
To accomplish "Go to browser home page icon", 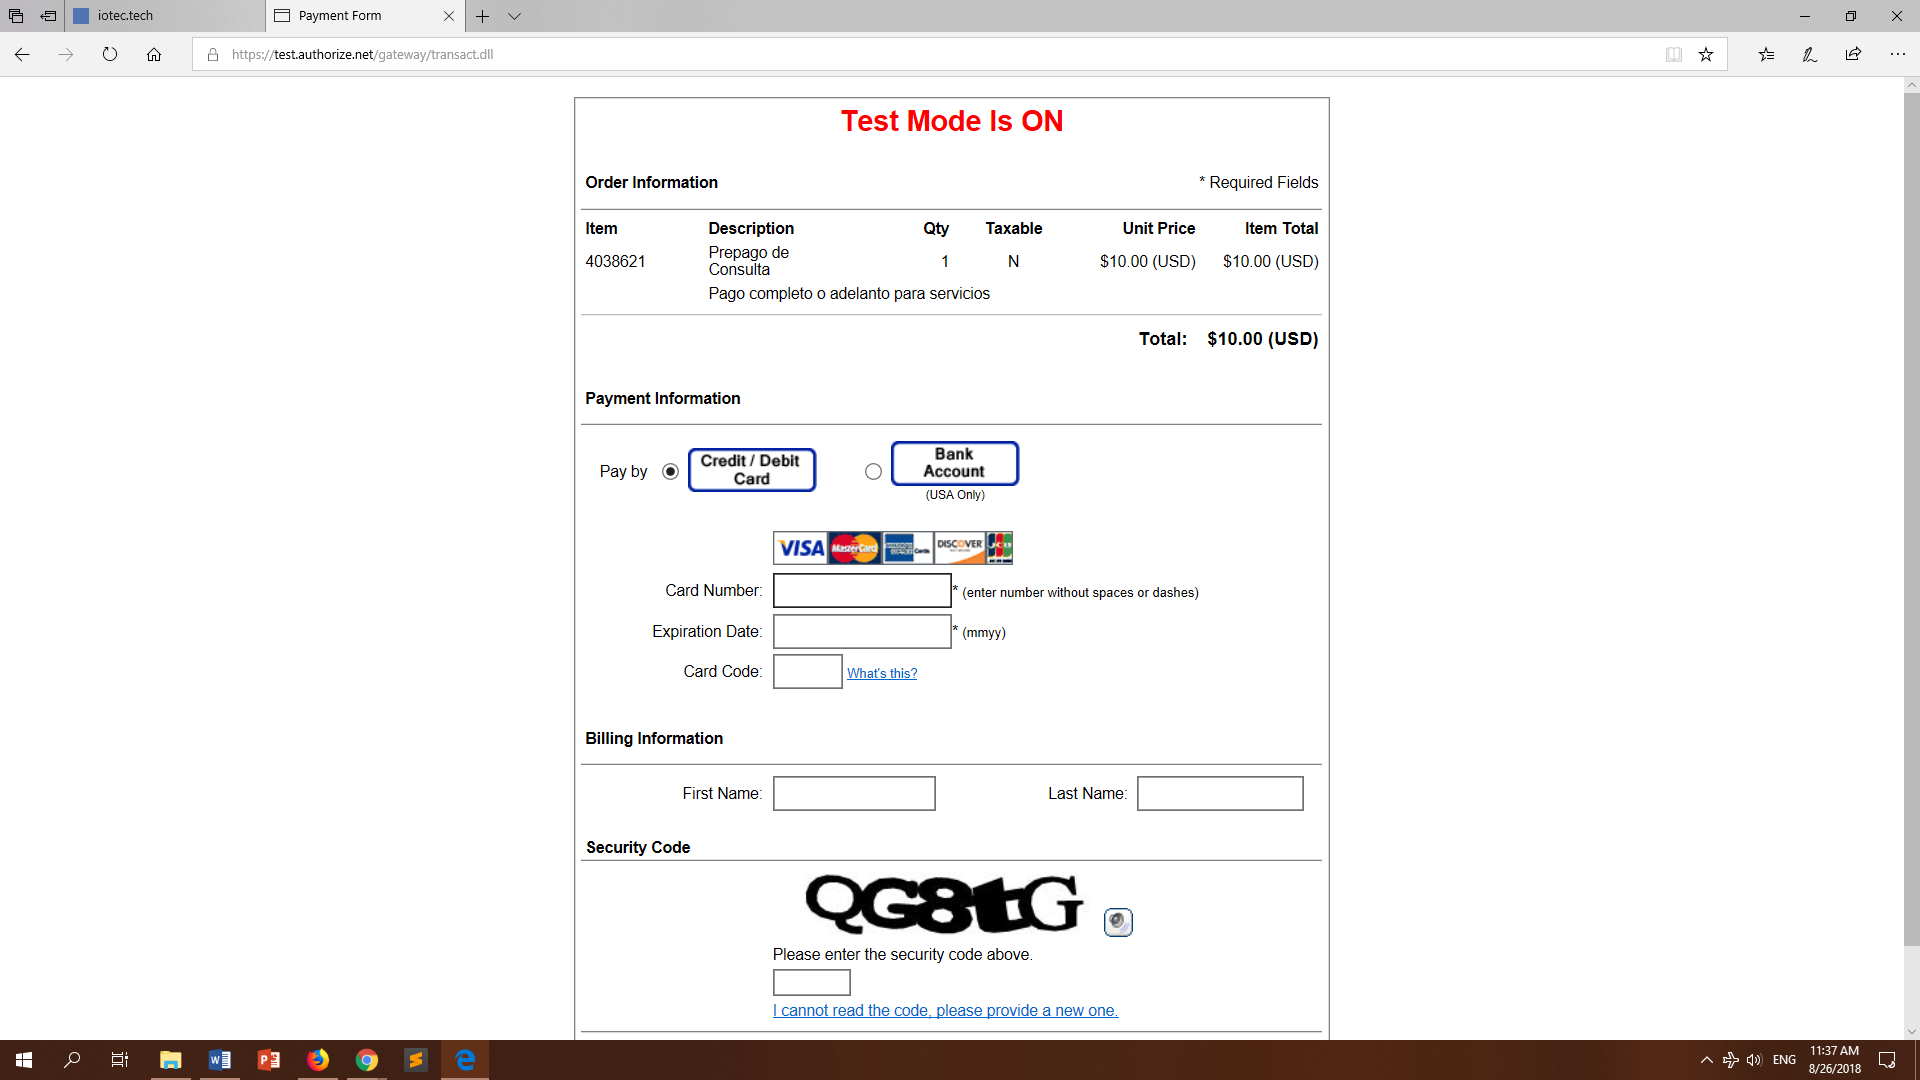I will tap(154, 55).
